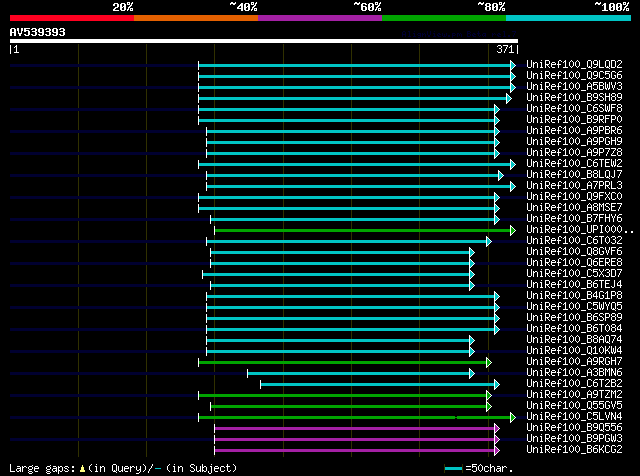Screen dimensions: 640x476
Task: Select the UniRef100_B6KCG2 label
Action: (x=574, y=450)
